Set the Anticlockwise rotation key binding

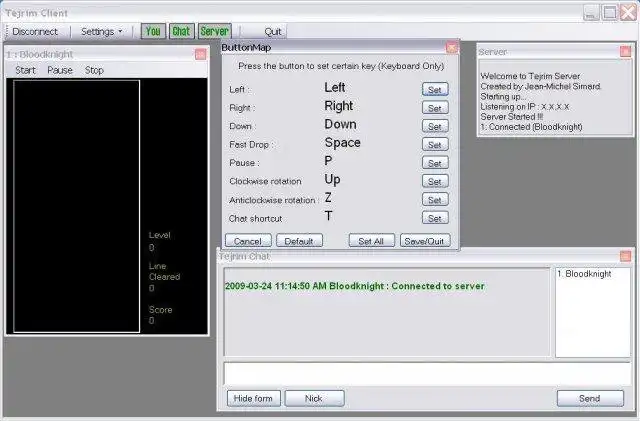(435, 199)
